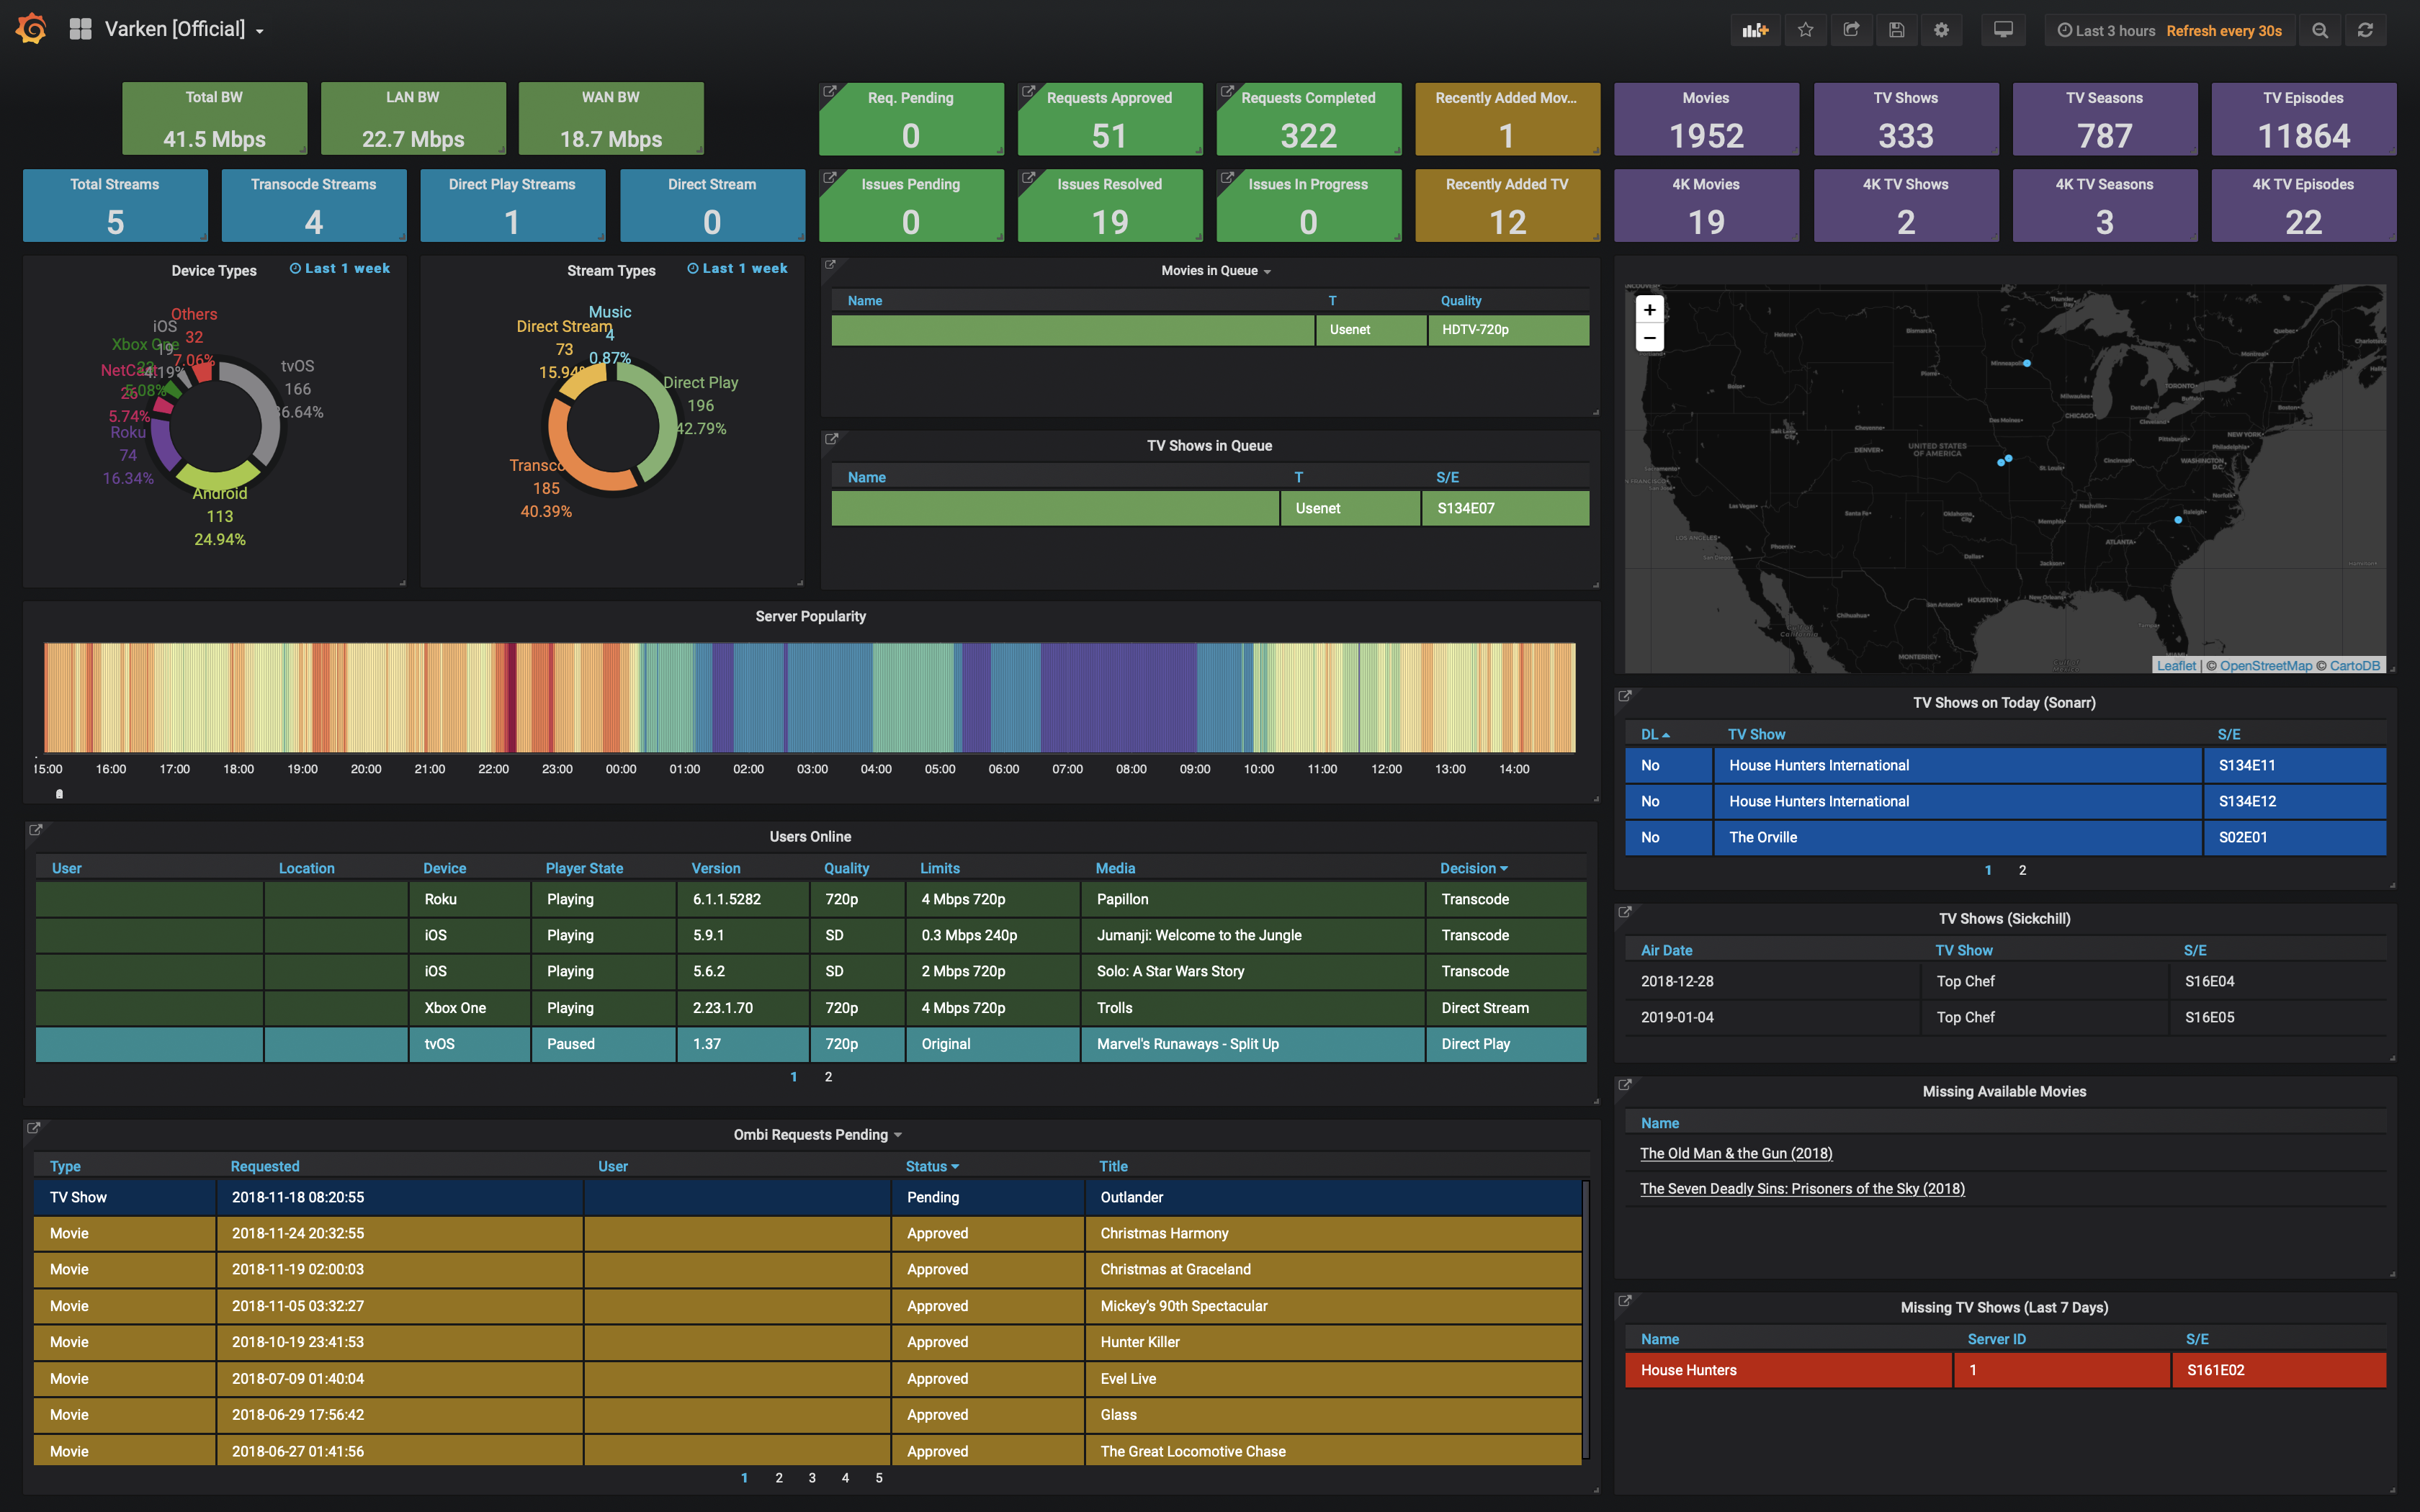Expand the Ombi Requests Pending panel menu
The height and width of the screenshot is (1512, 2420).
(x=817, y=1135)
